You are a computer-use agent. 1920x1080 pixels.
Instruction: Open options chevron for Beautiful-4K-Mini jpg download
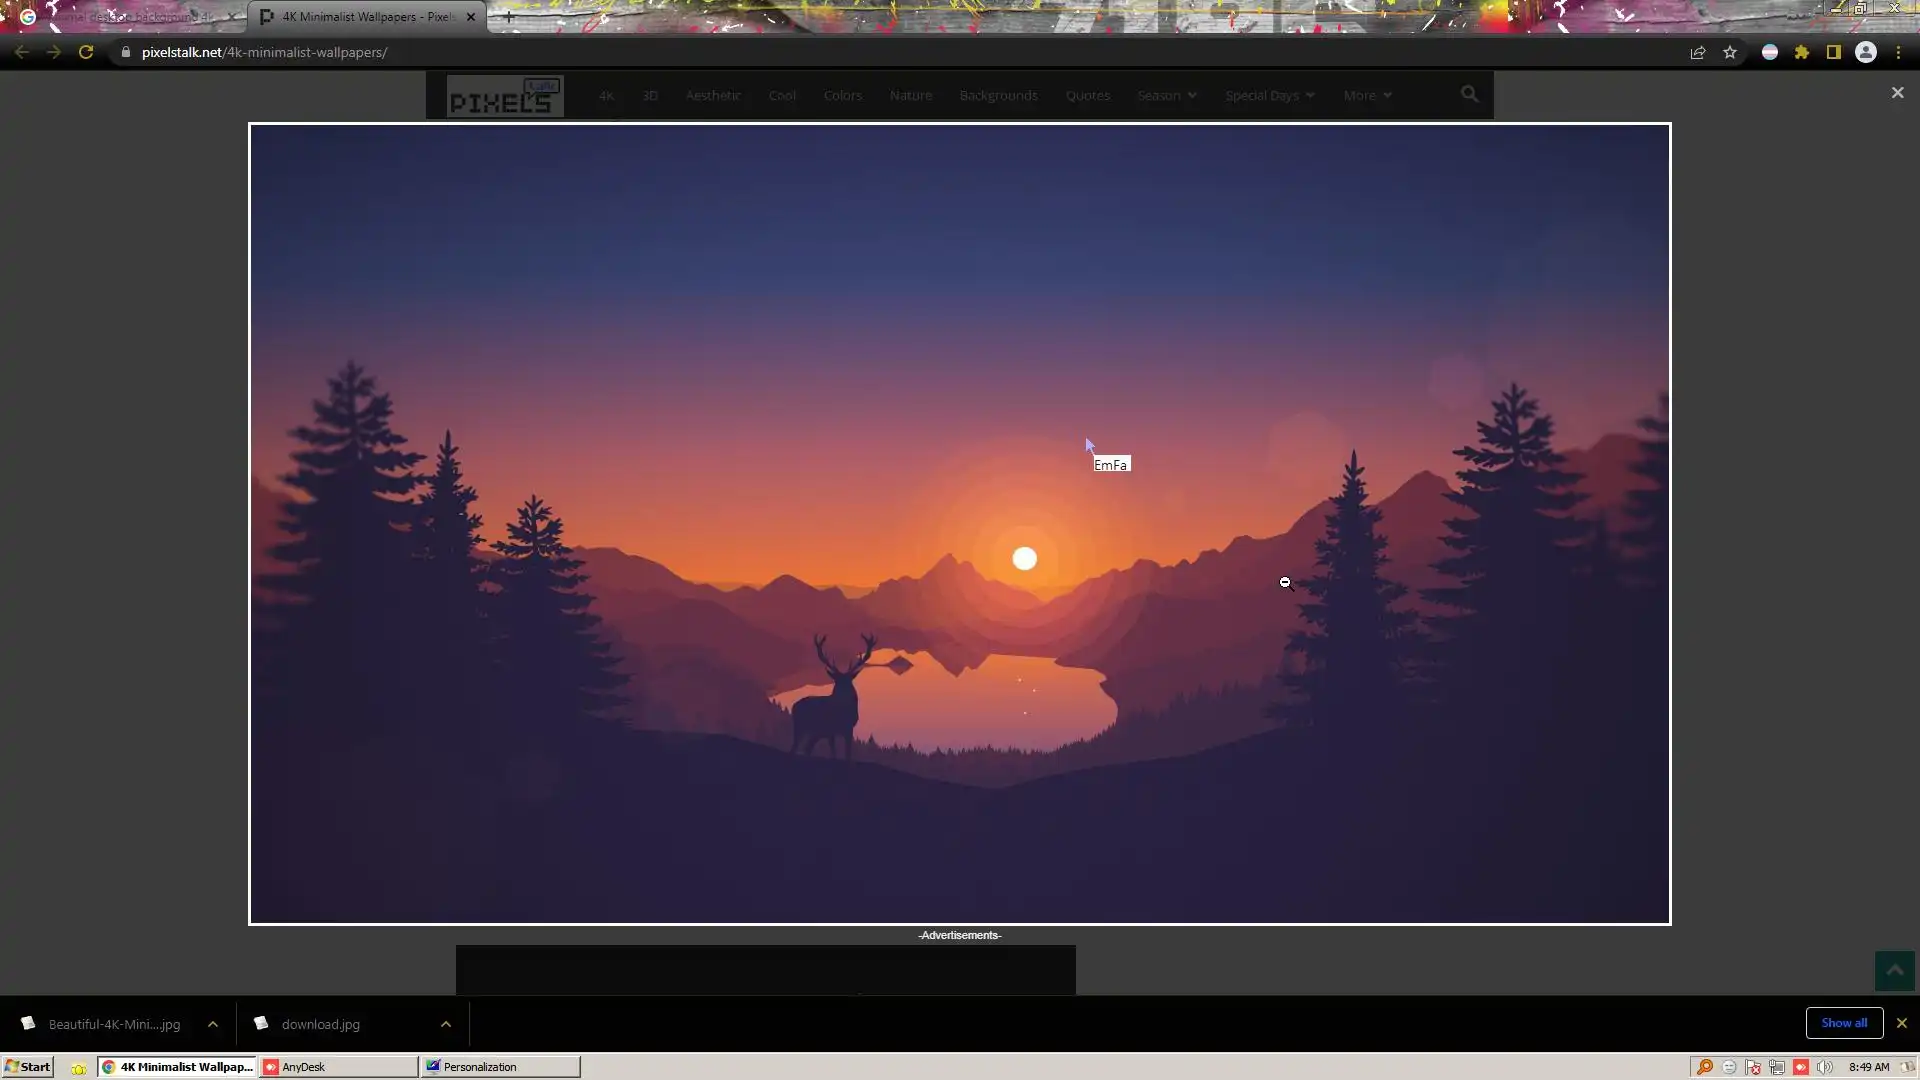213,1024
